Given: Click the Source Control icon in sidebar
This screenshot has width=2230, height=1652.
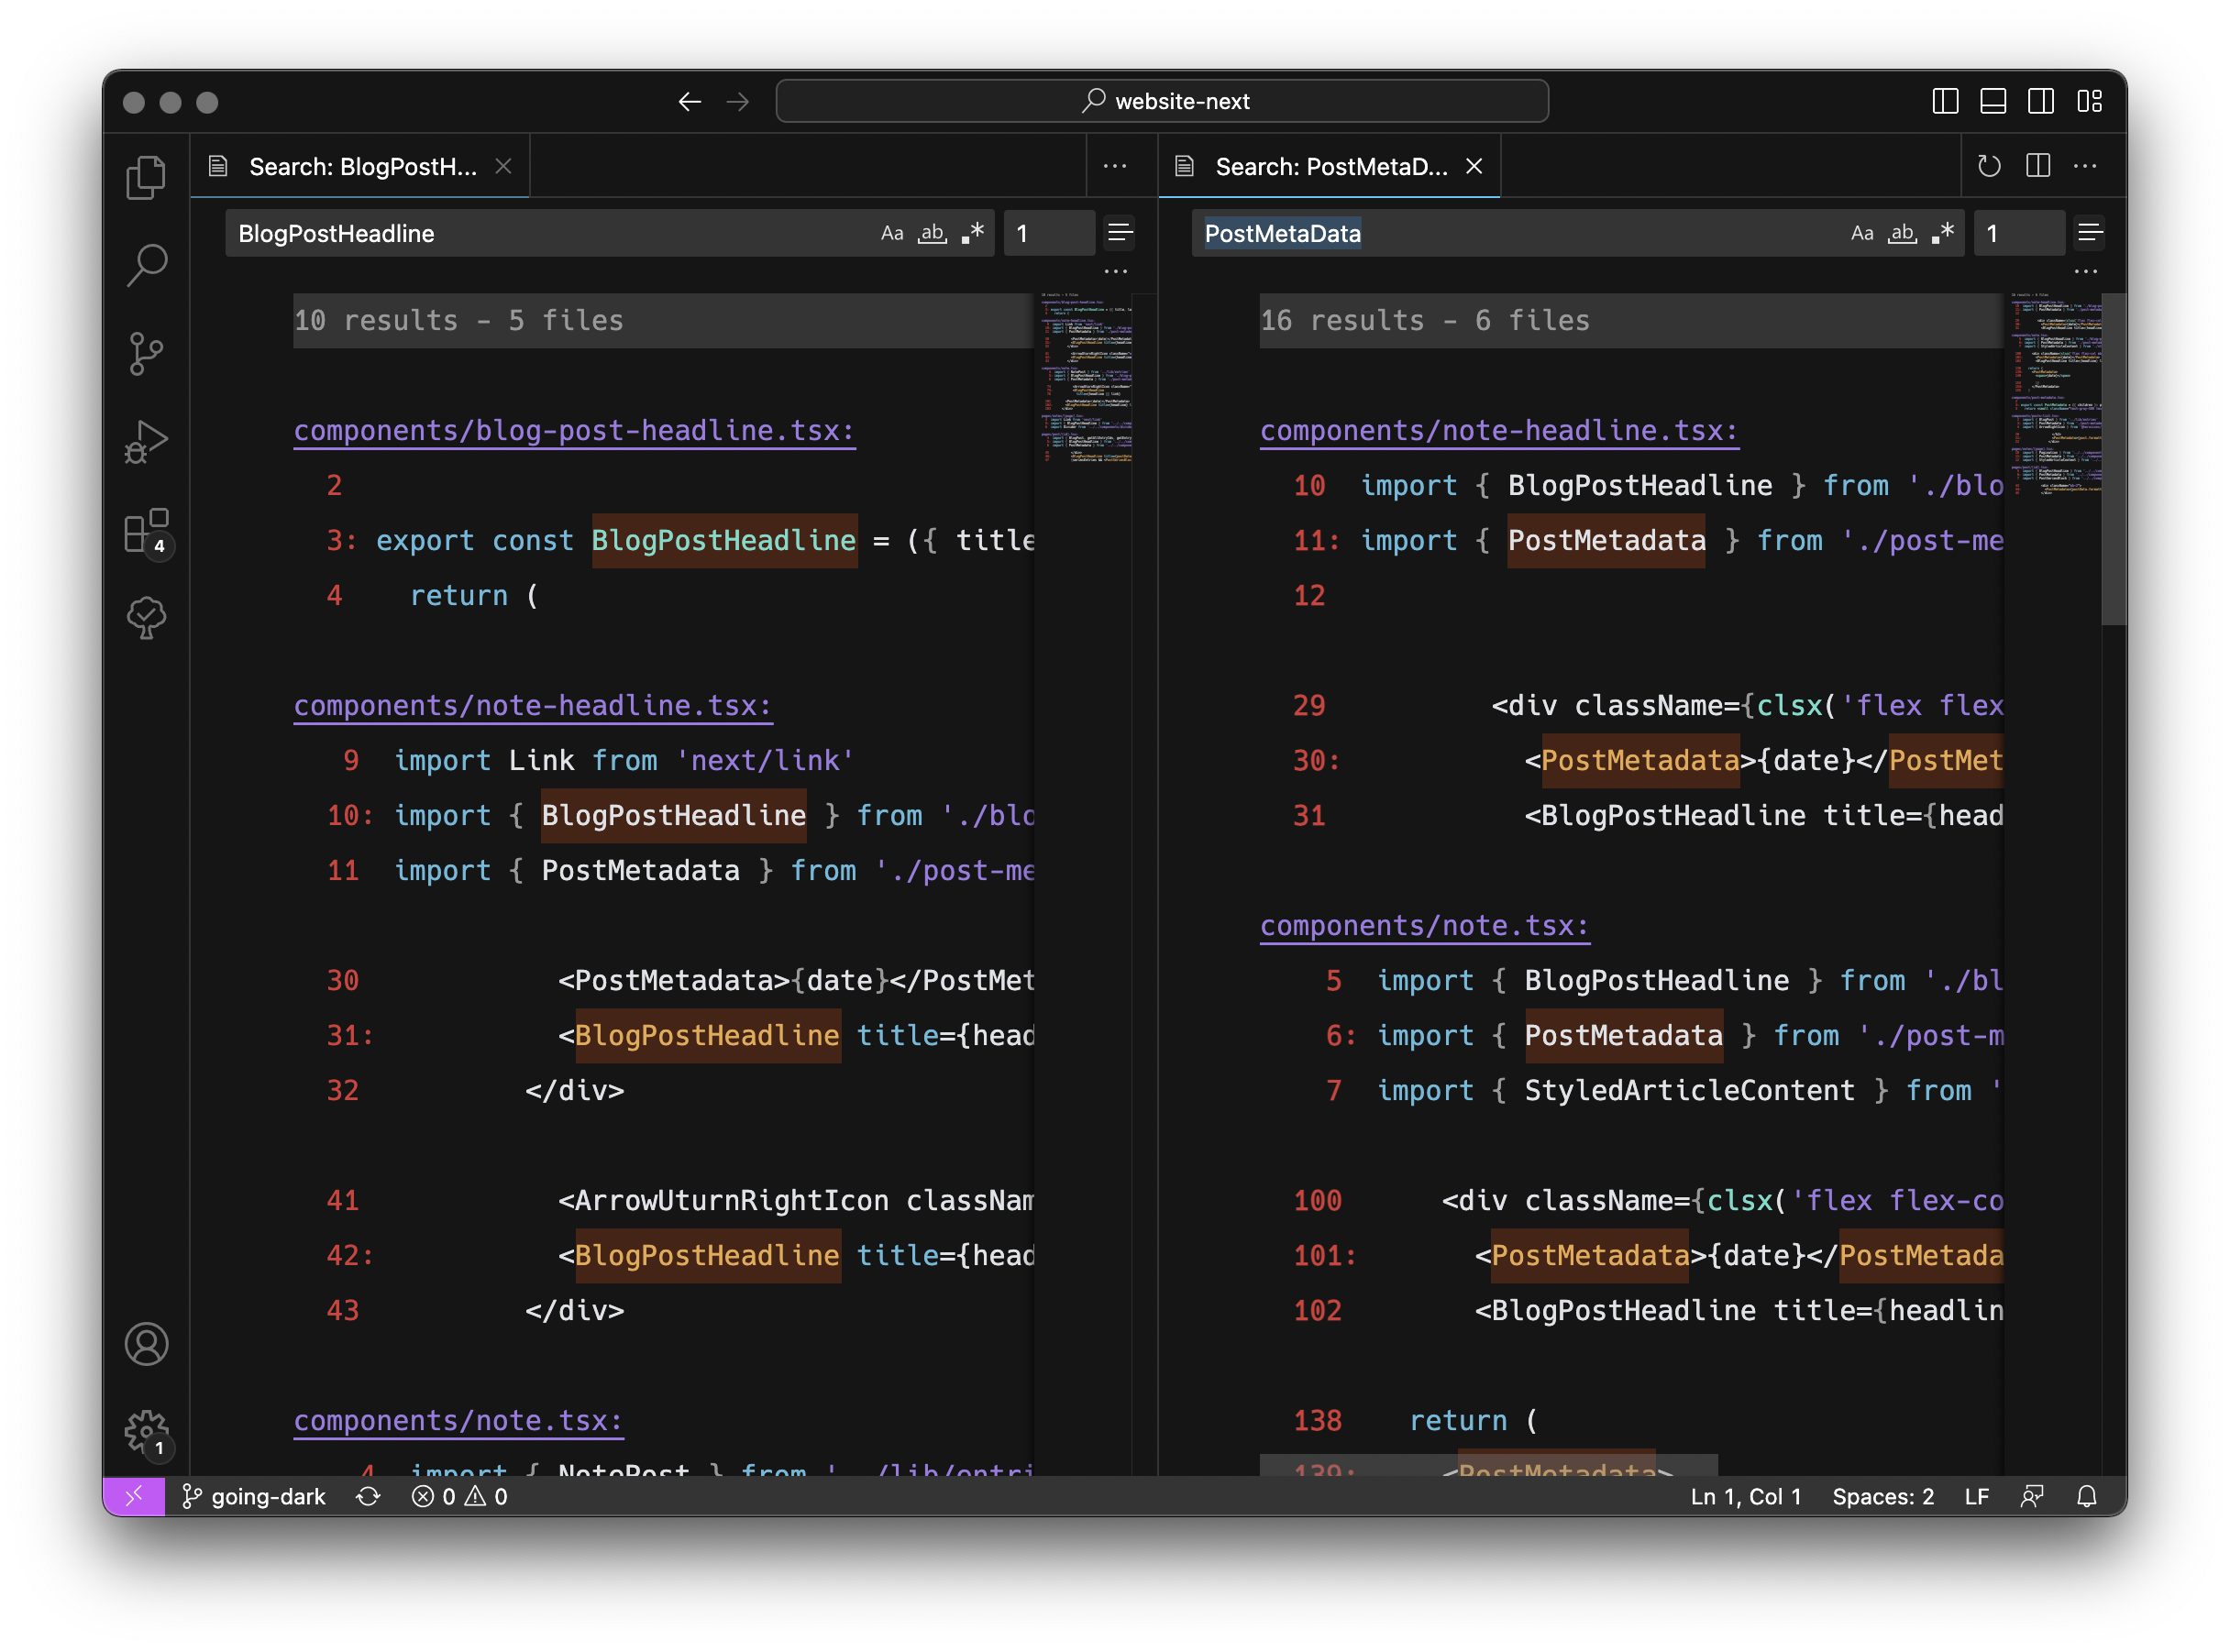Looking at the screenshot, I should coord(148,352).
